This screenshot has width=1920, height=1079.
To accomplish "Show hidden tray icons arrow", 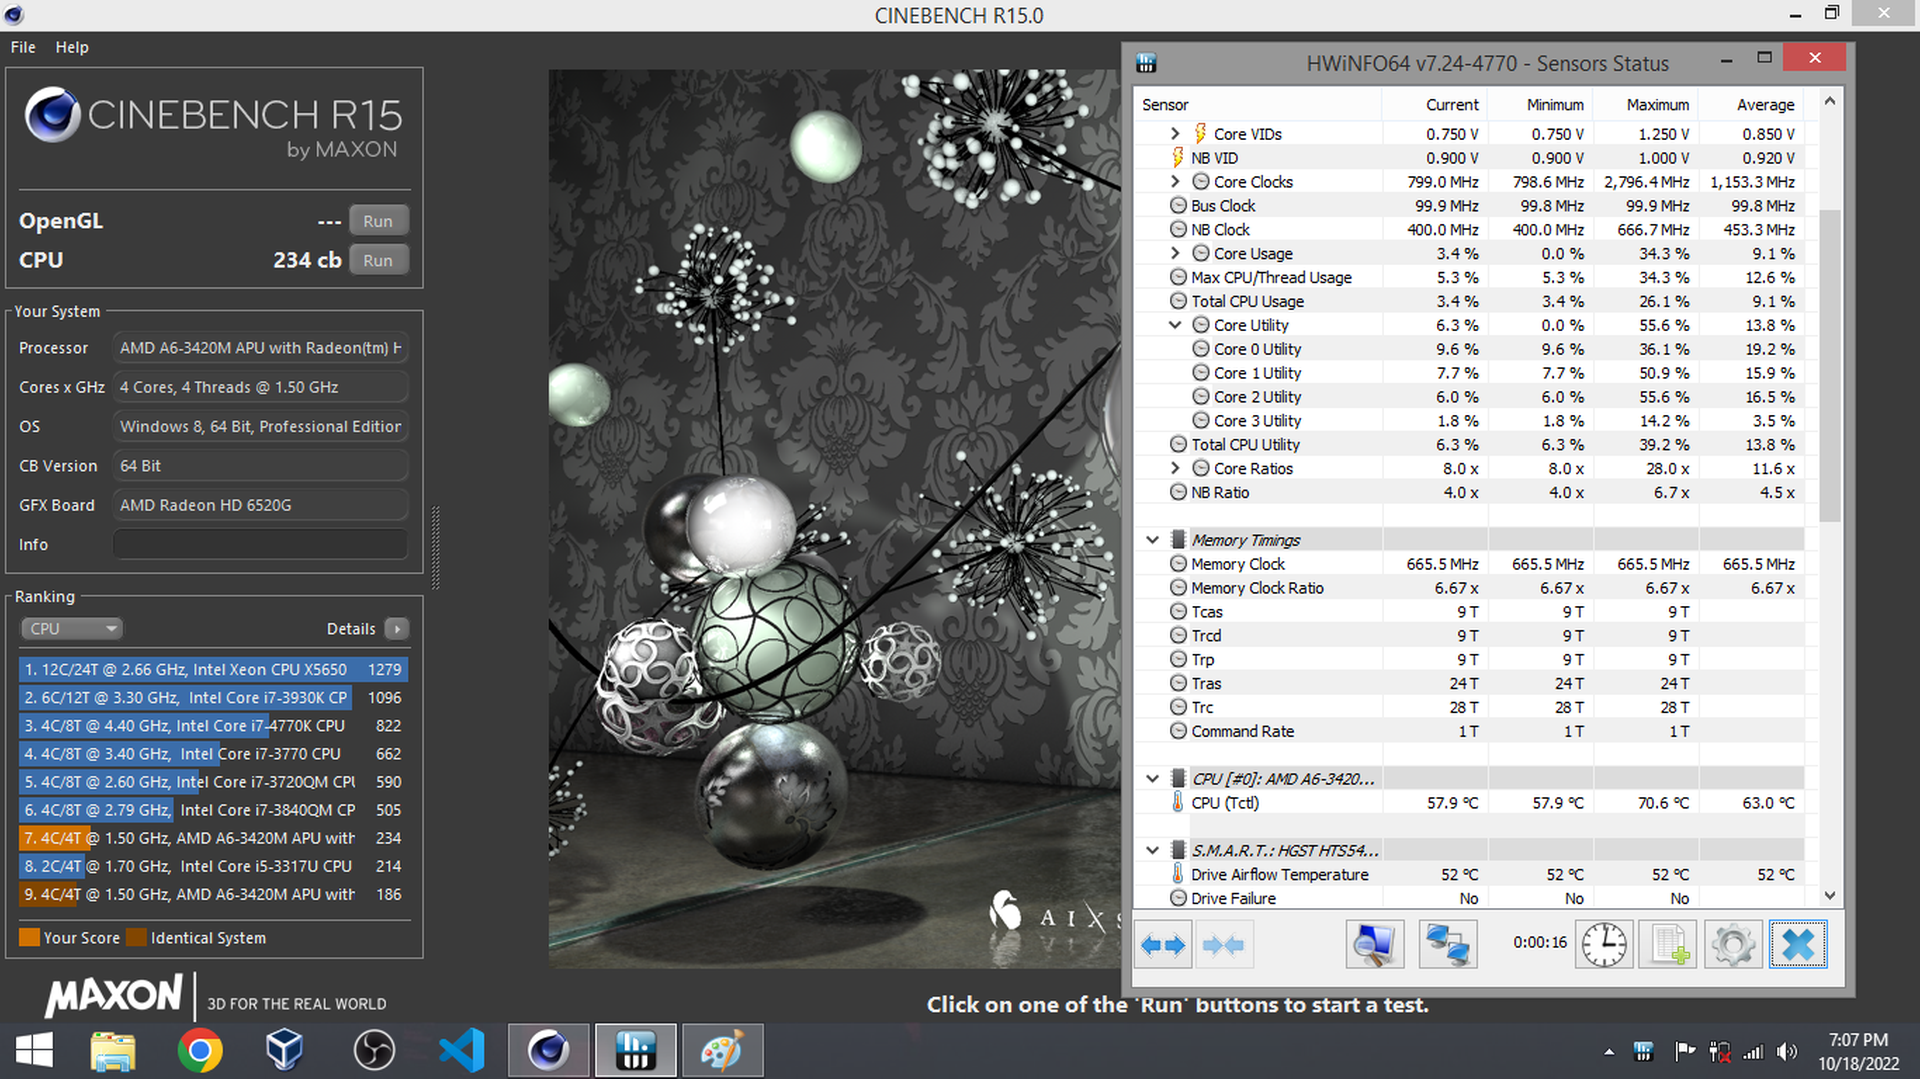I will (x=1609, y=1052).
